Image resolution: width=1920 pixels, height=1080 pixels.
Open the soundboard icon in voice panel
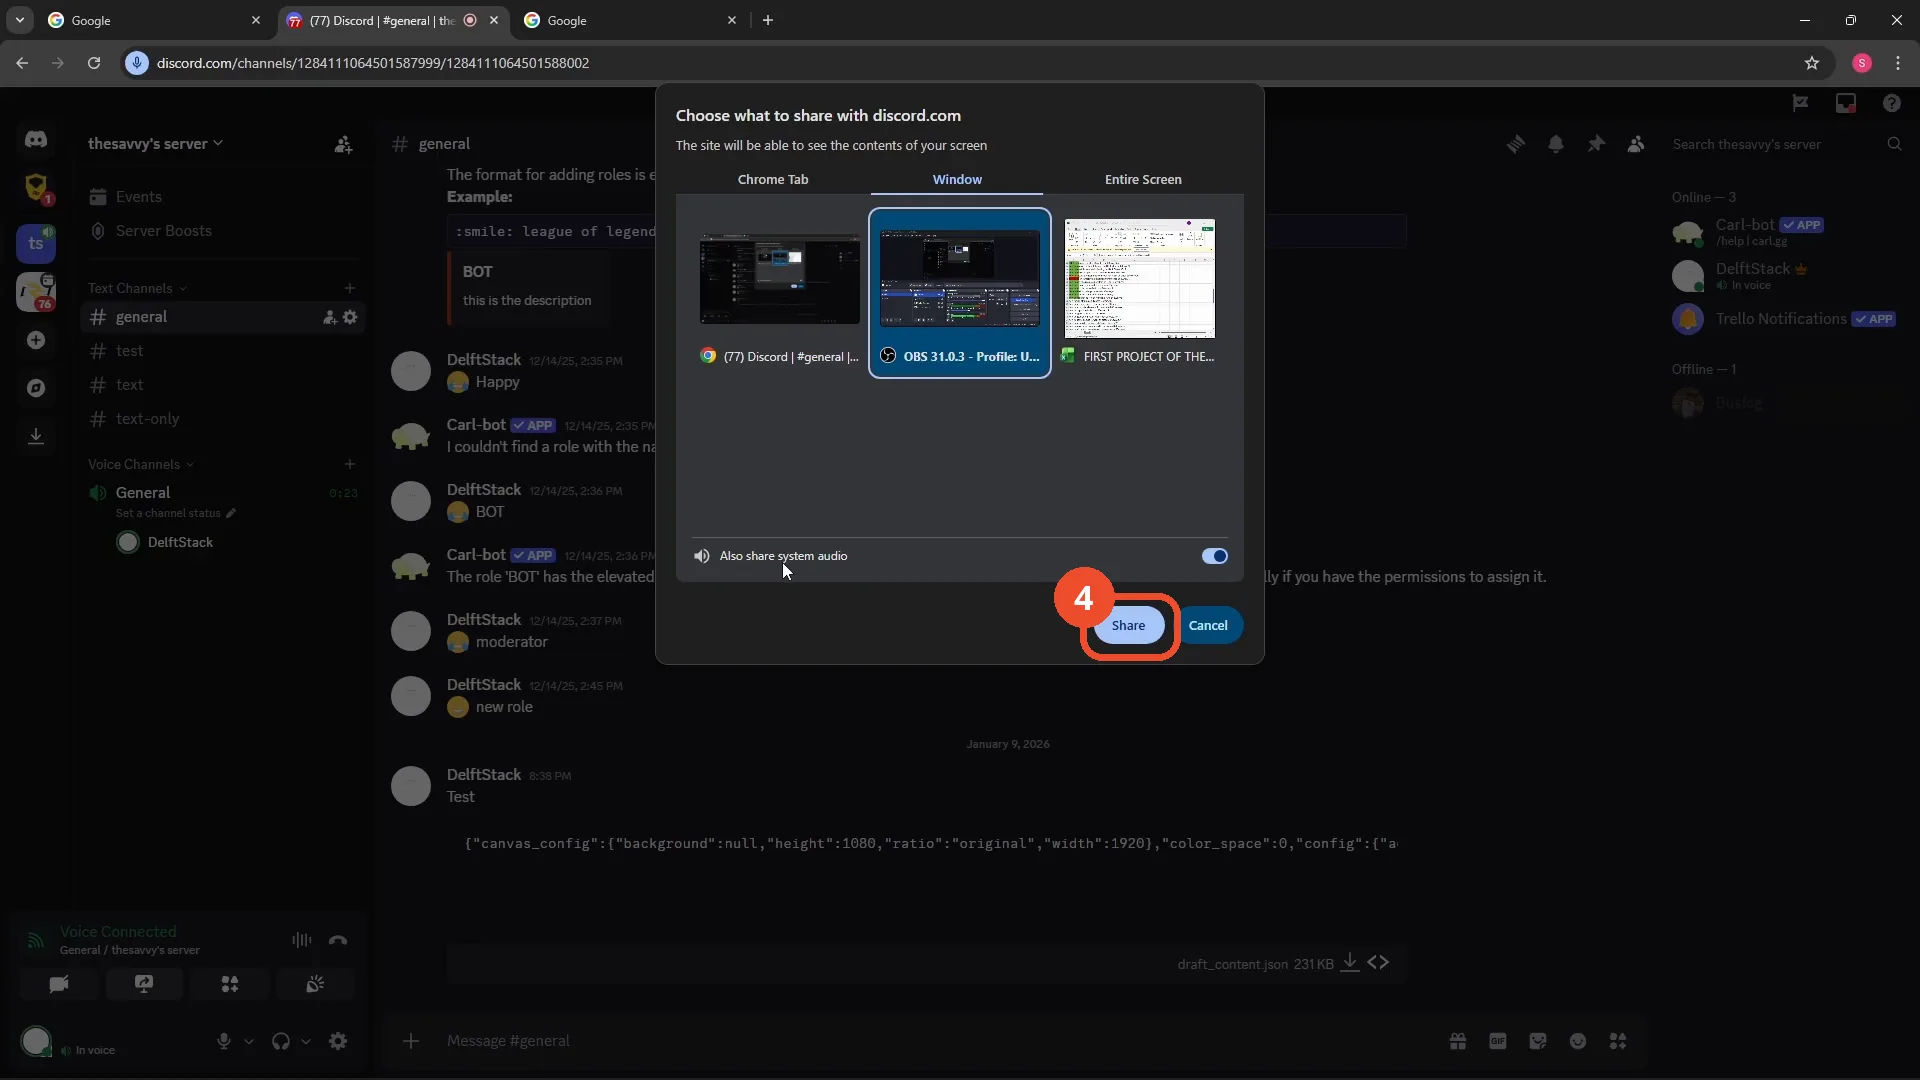(315, 984)
